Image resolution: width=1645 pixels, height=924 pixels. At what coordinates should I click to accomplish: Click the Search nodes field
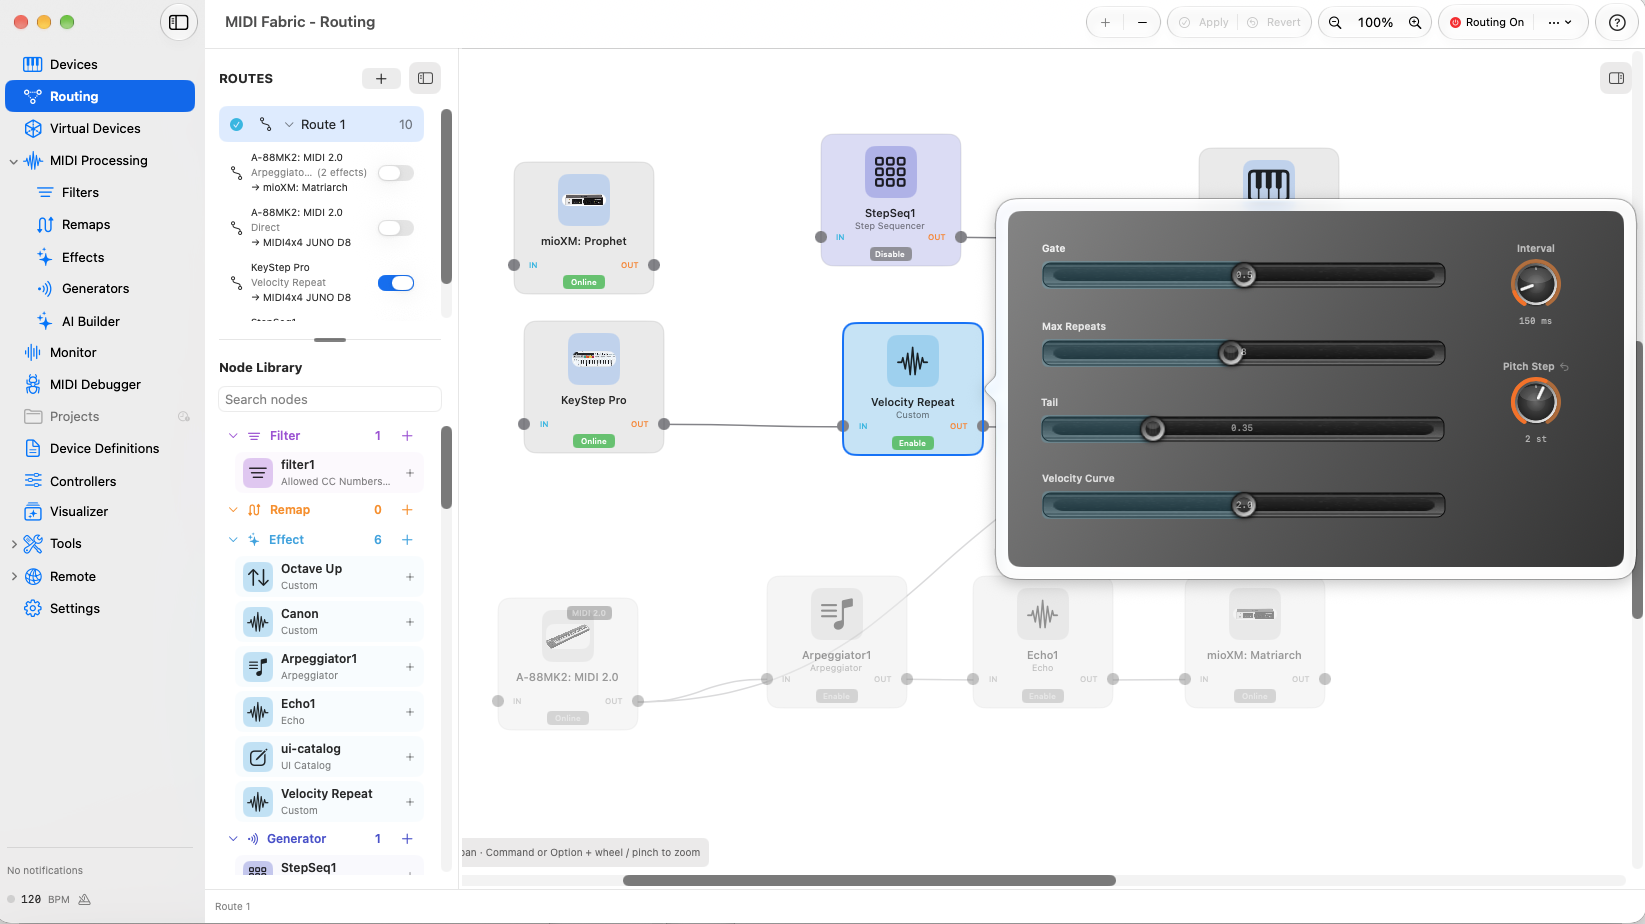(x=330, y=399)
